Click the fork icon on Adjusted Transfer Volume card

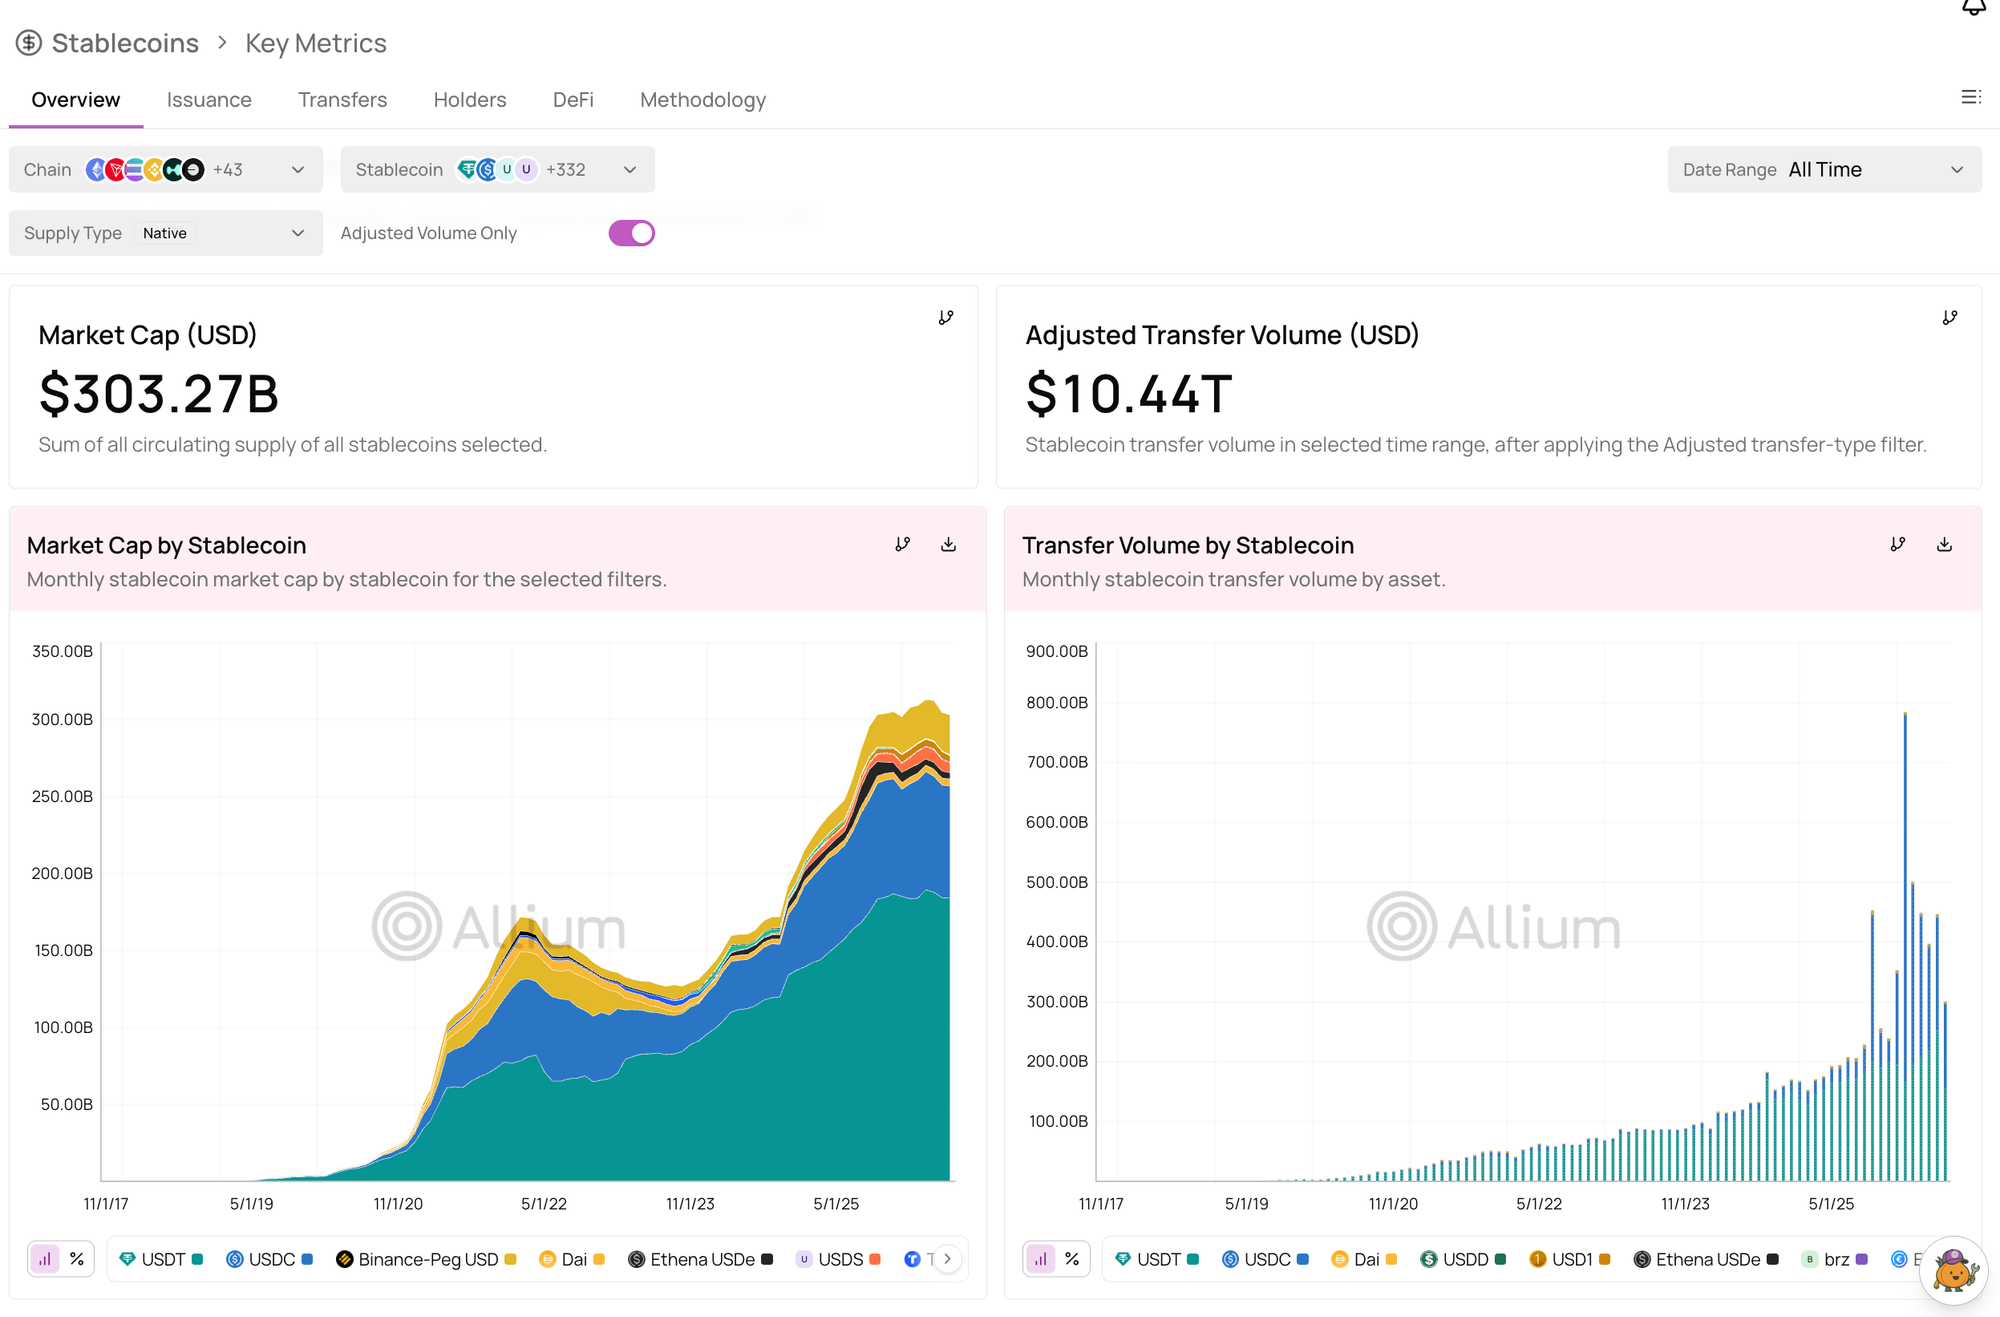1950,318
